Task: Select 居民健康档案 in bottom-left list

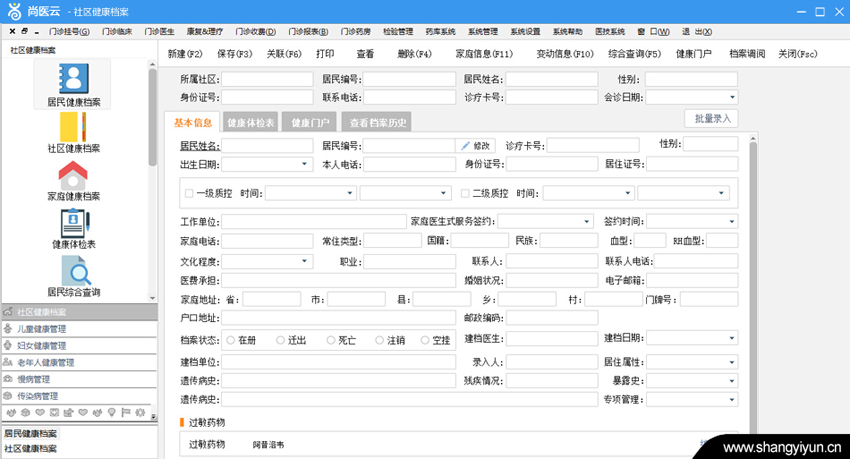Action: click(30, 434)
